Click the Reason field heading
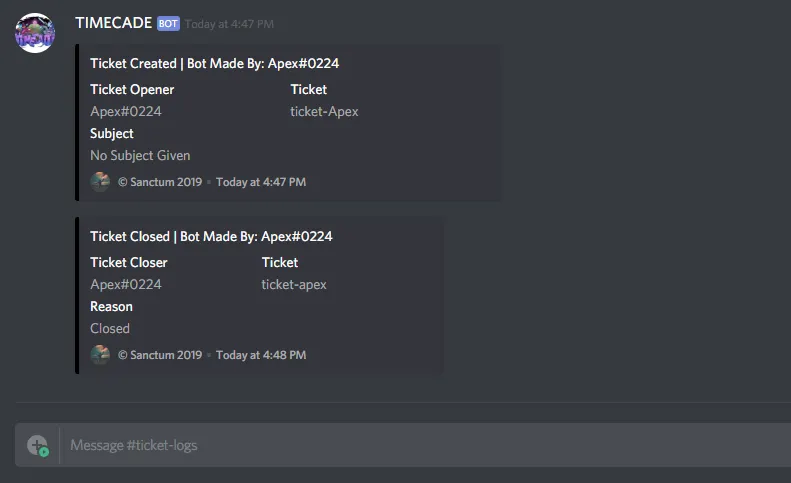The height and width of the screenshot is (483, 791). 111,307
